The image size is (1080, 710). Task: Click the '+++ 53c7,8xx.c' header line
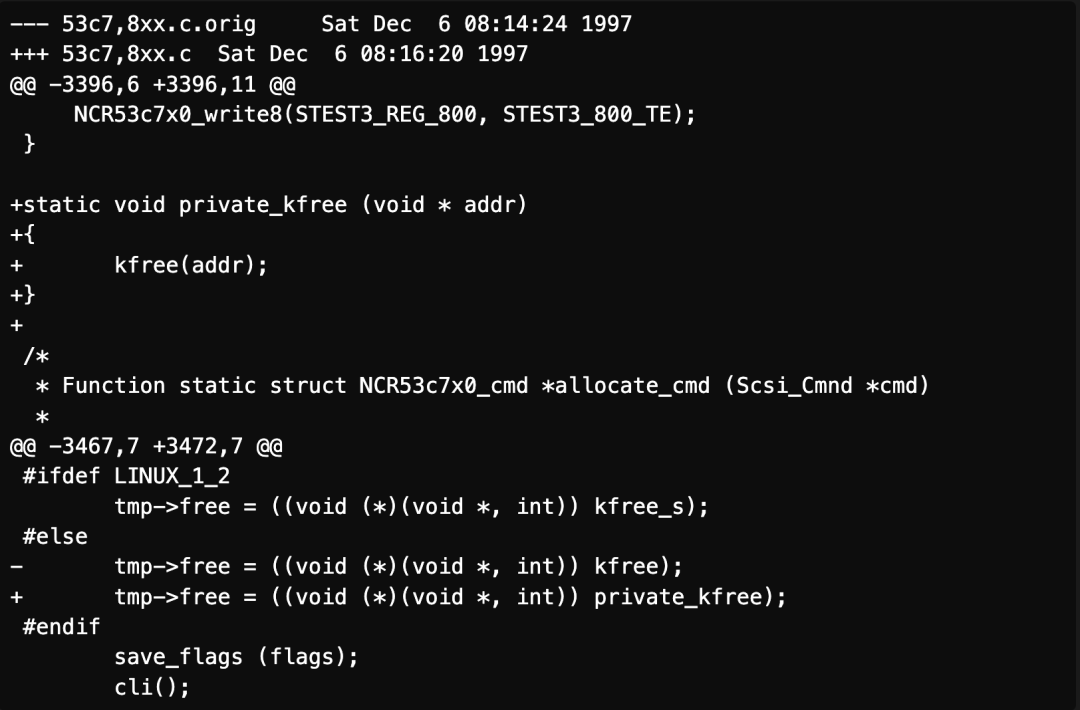269,54
